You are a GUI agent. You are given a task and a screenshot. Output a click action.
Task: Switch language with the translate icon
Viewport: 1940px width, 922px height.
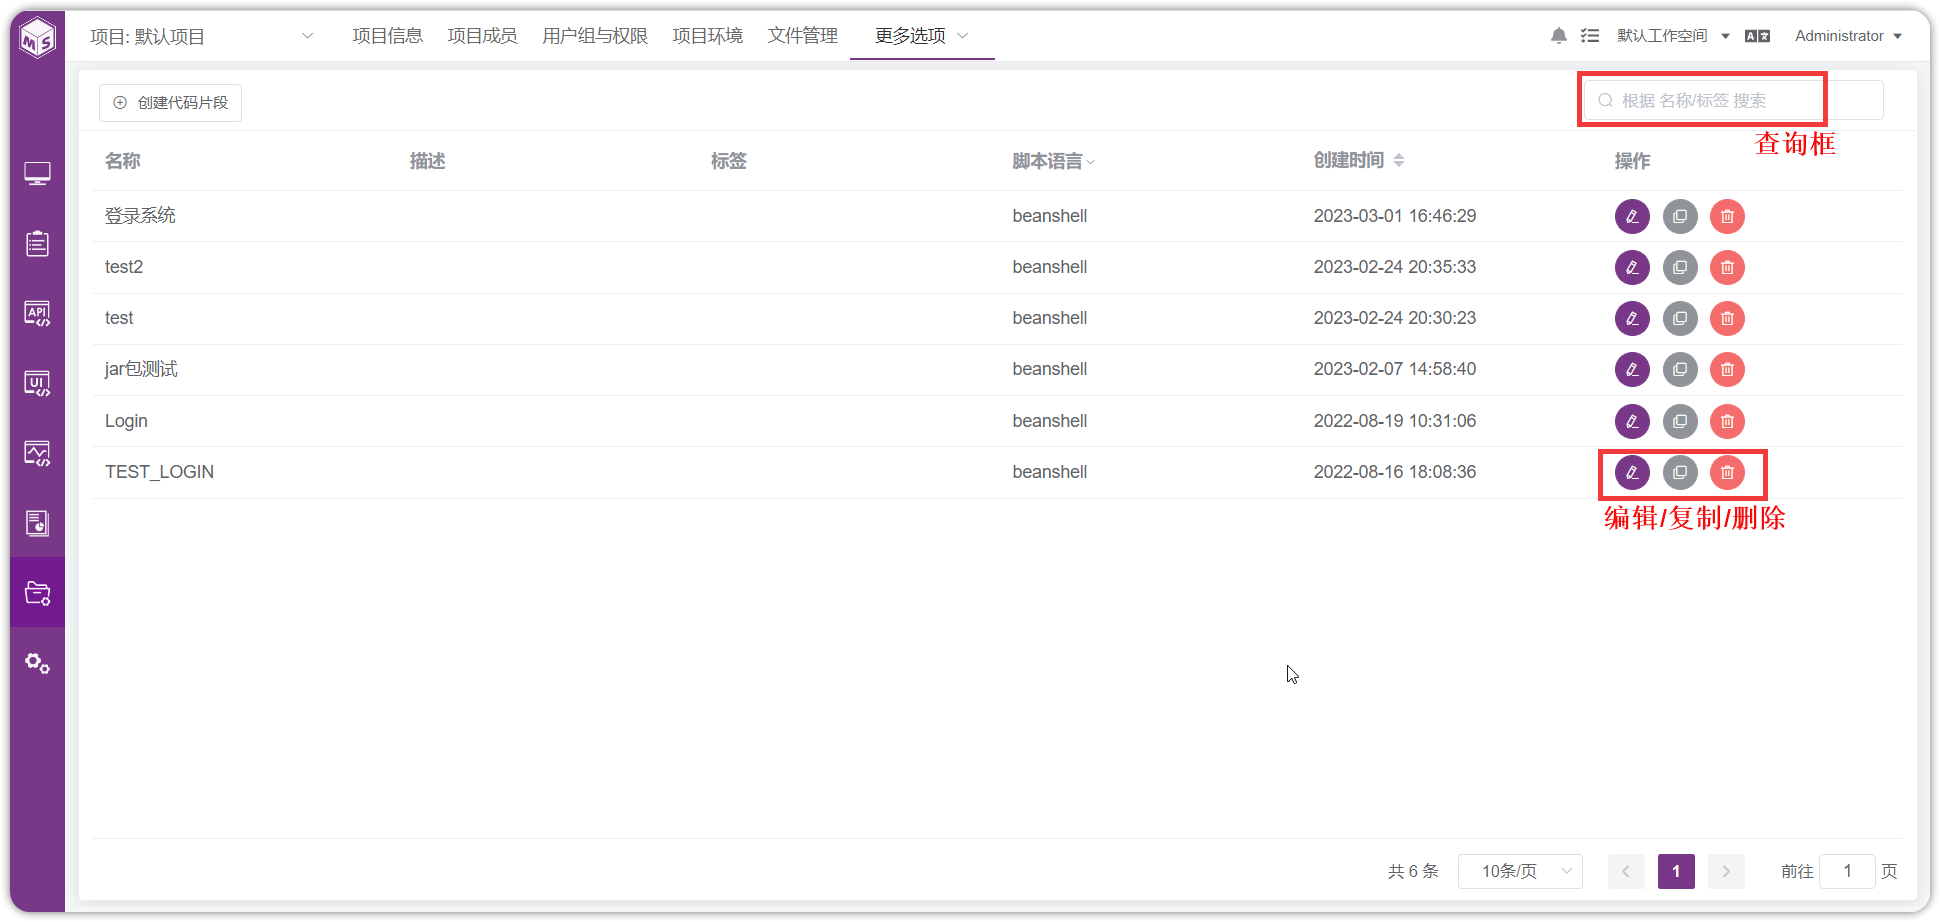coord(1757,36)
